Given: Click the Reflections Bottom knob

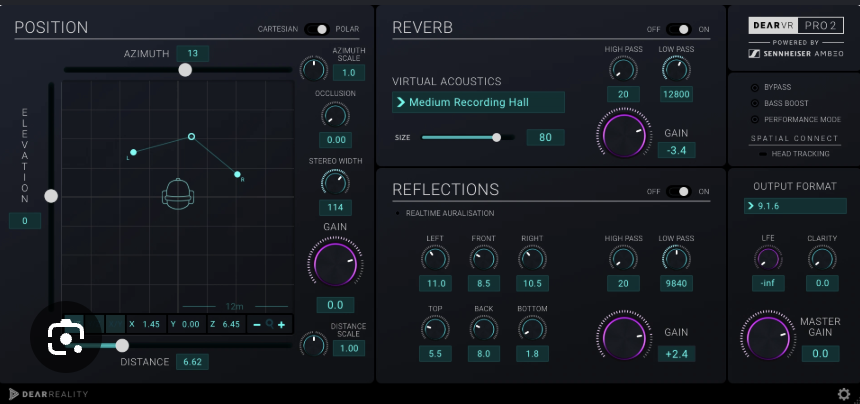Looking at the screenshot, I should click(x=532, y=329).
